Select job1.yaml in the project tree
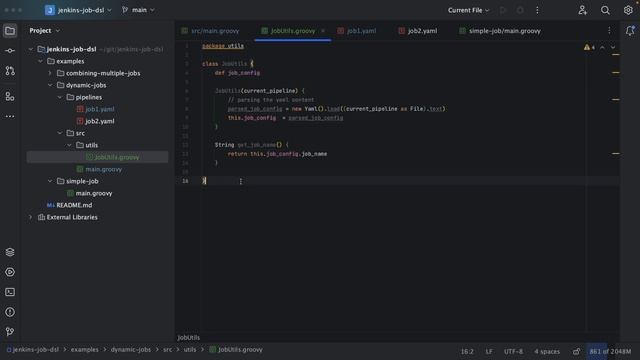Screen dimensions: 640x360 click(x=96, y=109)
